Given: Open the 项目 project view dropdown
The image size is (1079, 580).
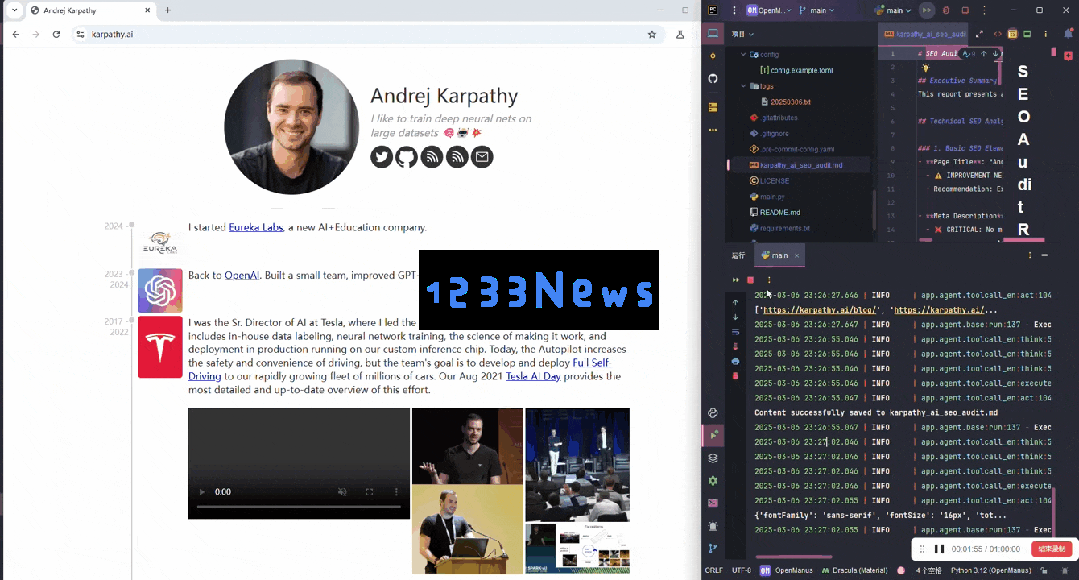Looking at the screenshot, I should point(743,34).
